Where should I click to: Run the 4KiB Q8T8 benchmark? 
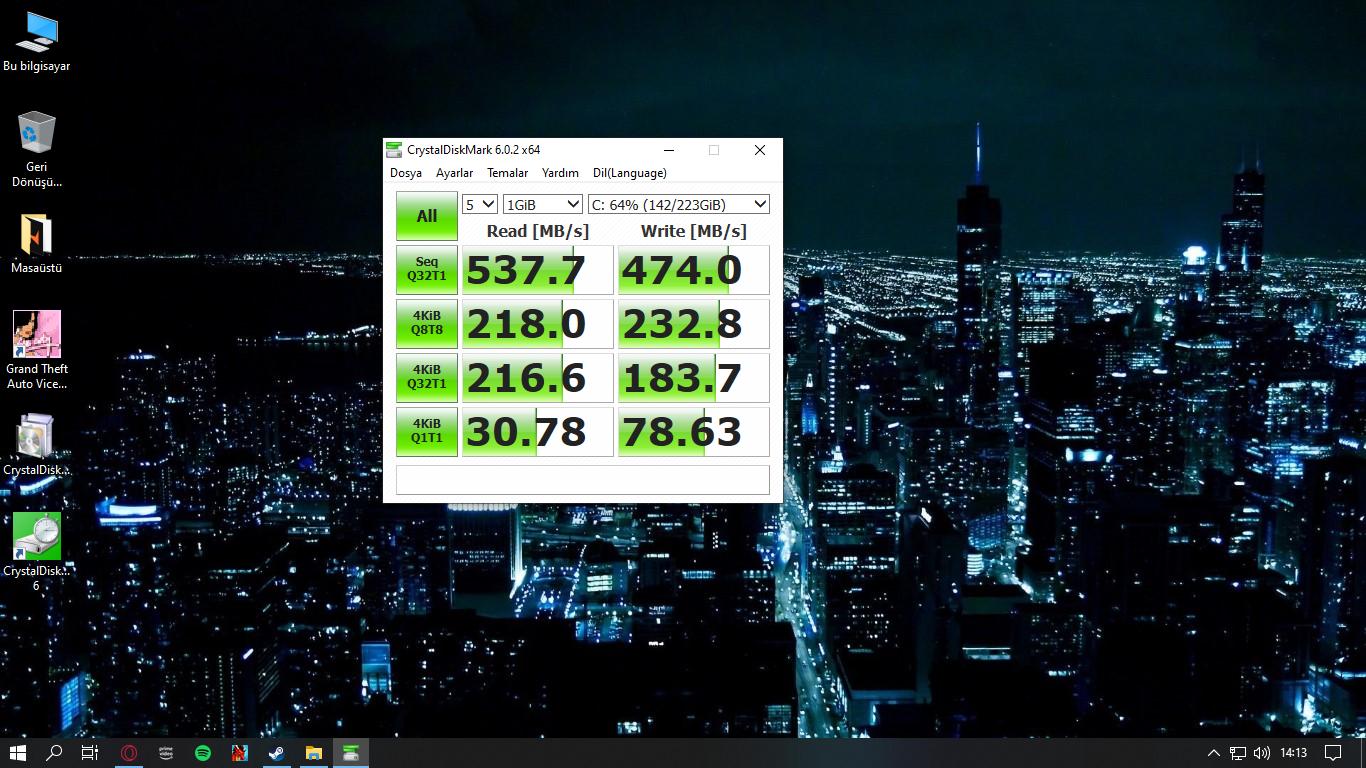click(427, 324)
